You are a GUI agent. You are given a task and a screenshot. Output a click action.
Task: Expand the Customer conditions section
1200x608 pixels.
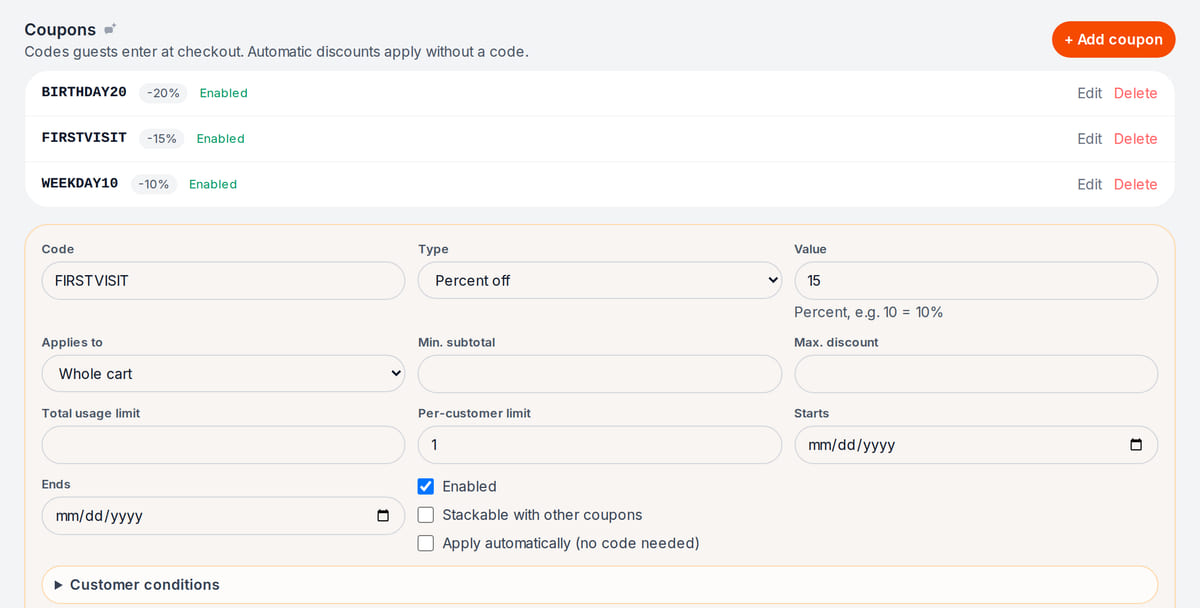tap(600, 585)
